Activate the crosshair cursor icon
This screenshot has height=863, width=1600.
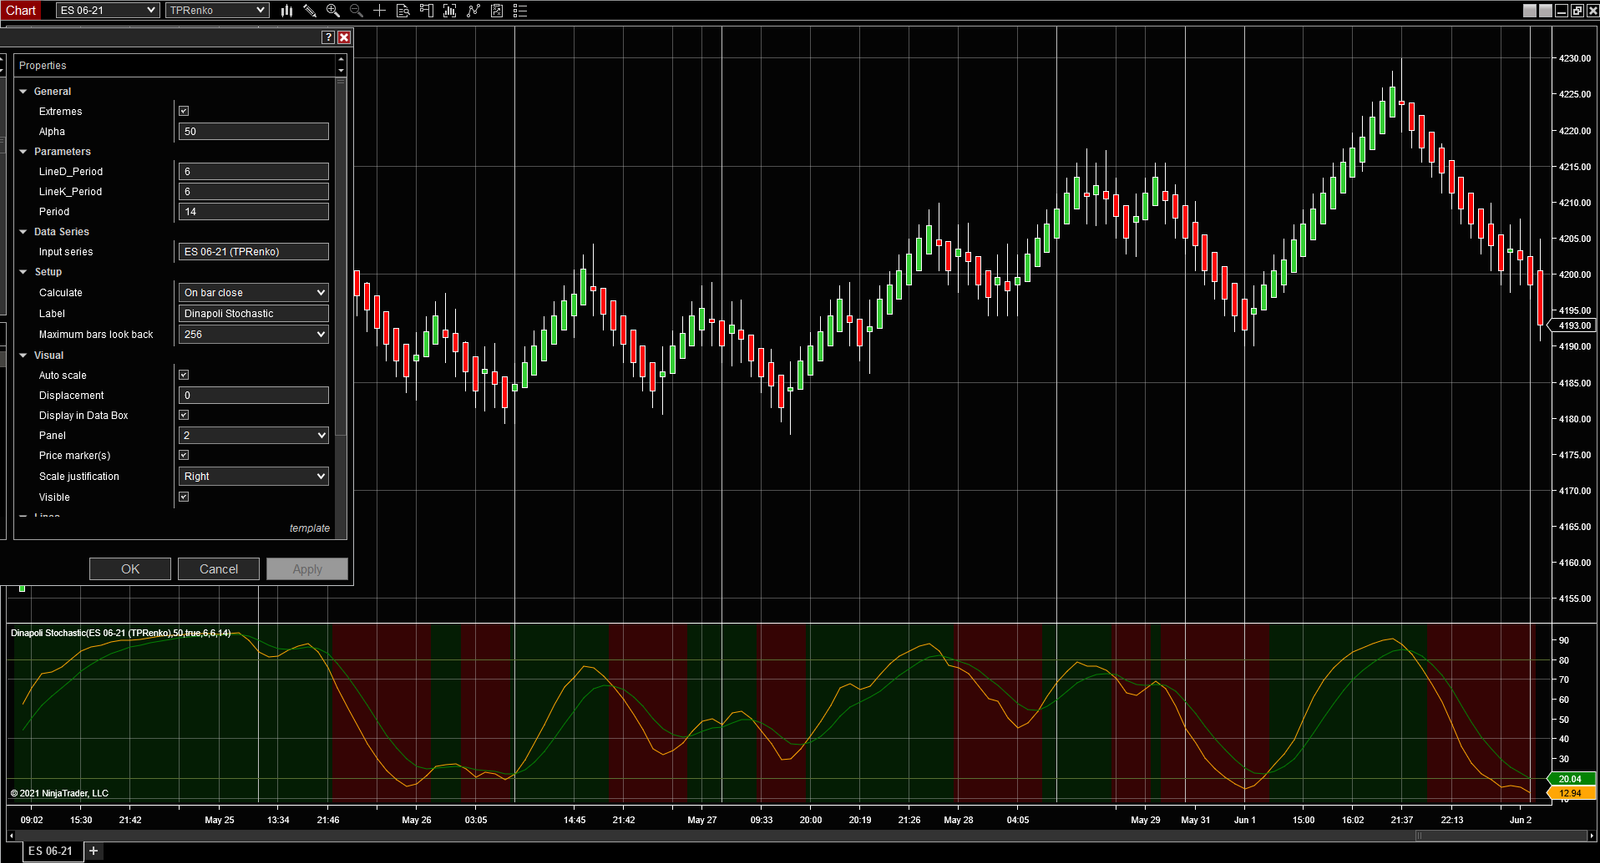coord(379,11)
